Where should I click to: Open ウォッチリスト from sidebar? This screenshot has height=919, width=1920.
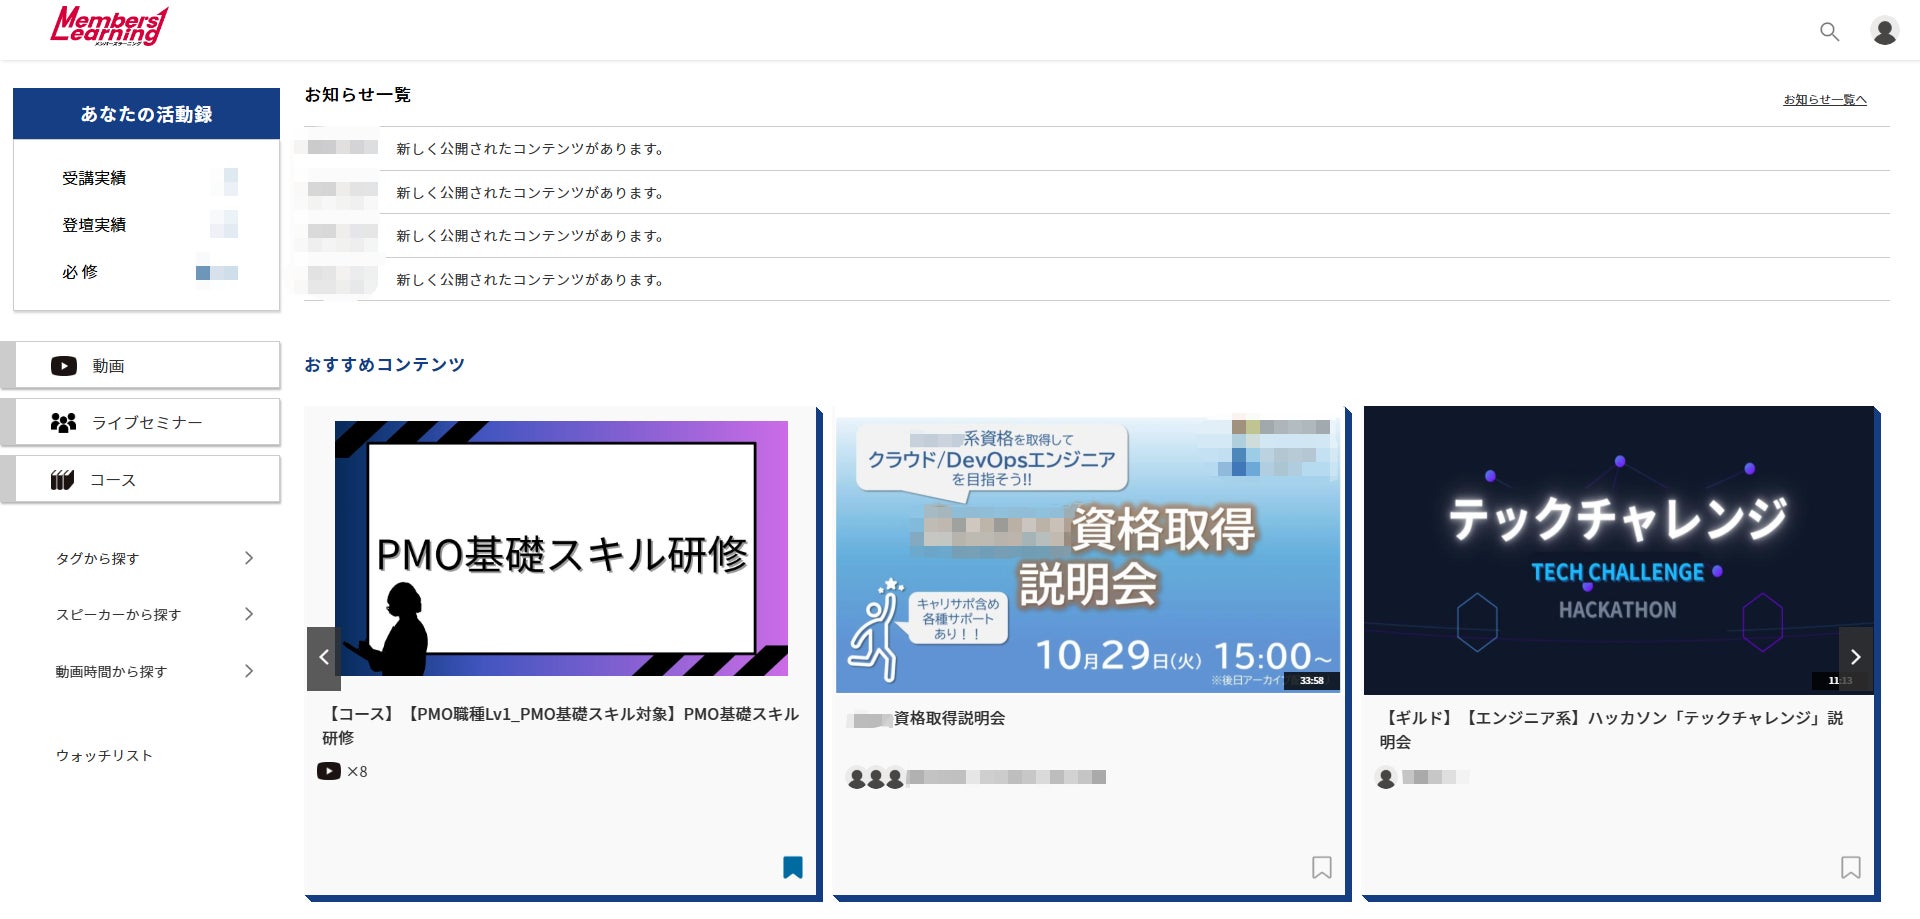(104, 756)
